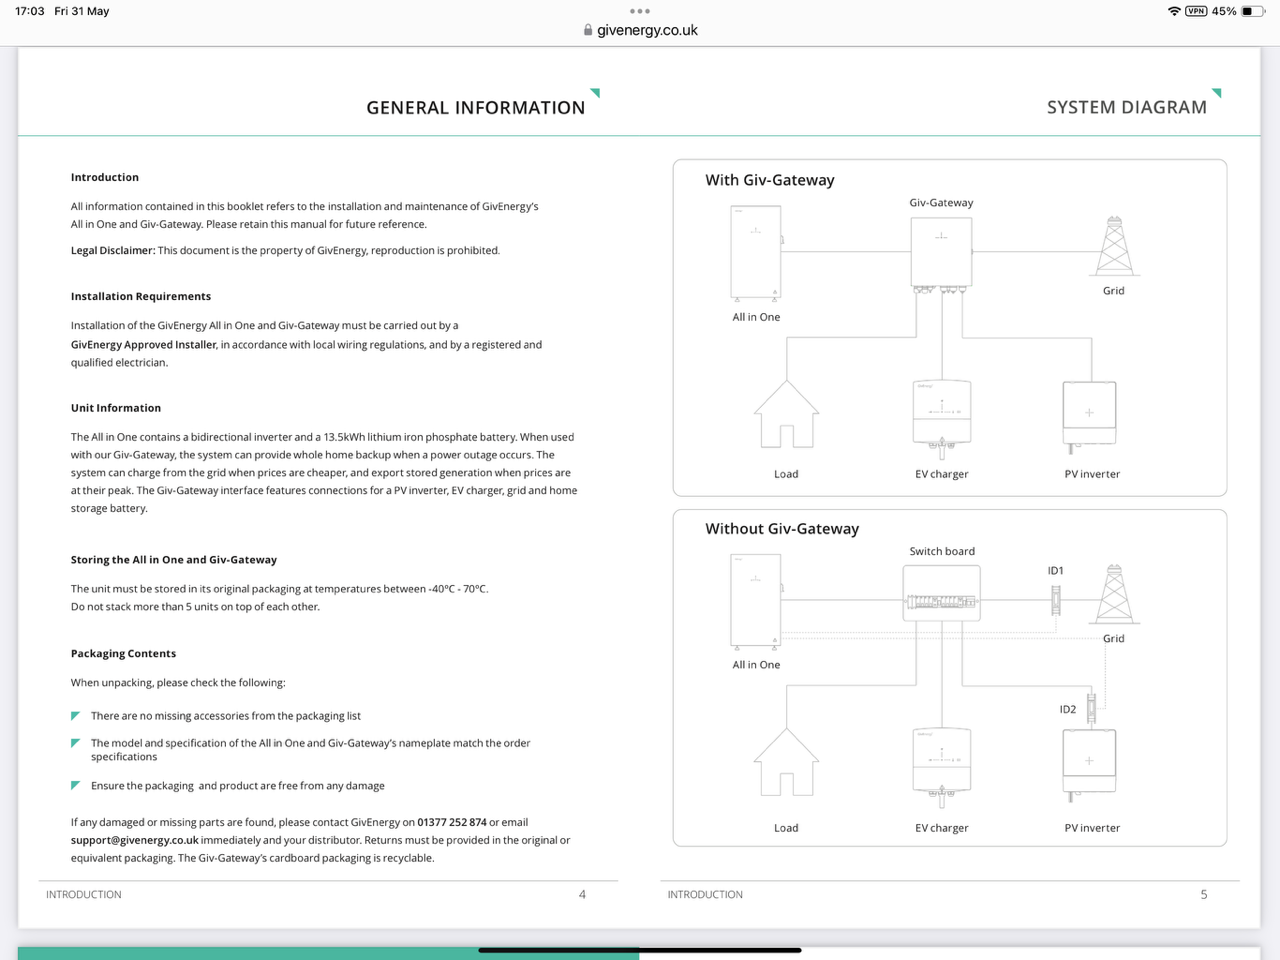Tap the Wi-Fi status icon

(x=1173, y=11)
